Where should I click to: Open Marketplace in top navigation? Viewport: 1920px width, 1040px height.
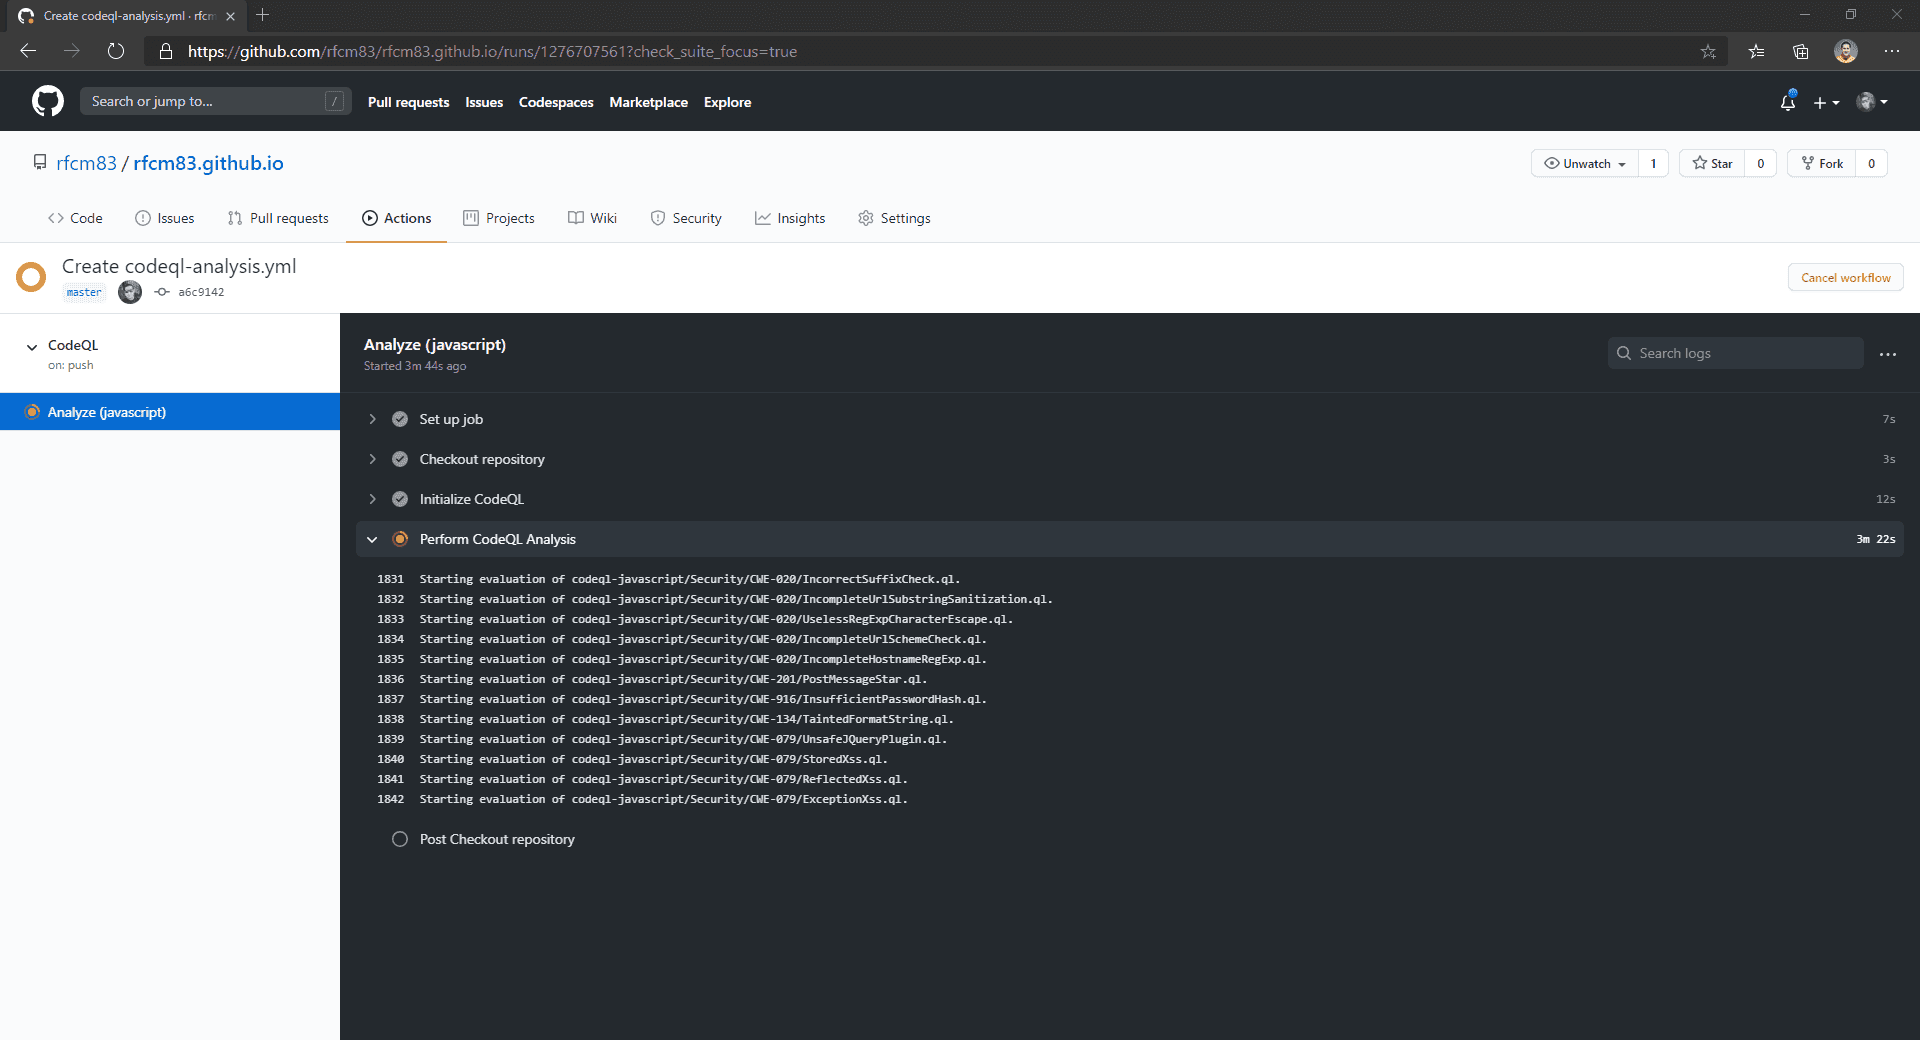[648, 102]
